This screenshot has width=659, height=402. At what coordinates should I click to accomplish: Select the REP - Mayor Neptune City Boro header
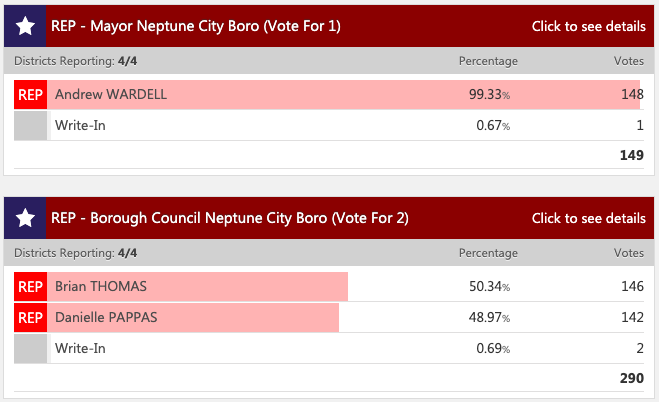click(196, 26)
